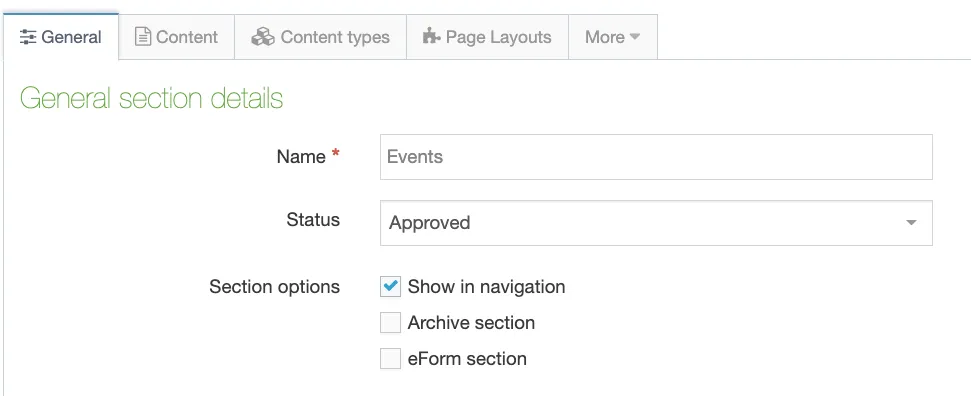Switch to the Content tab
The image size is (971, 396).
pos(176,37)
